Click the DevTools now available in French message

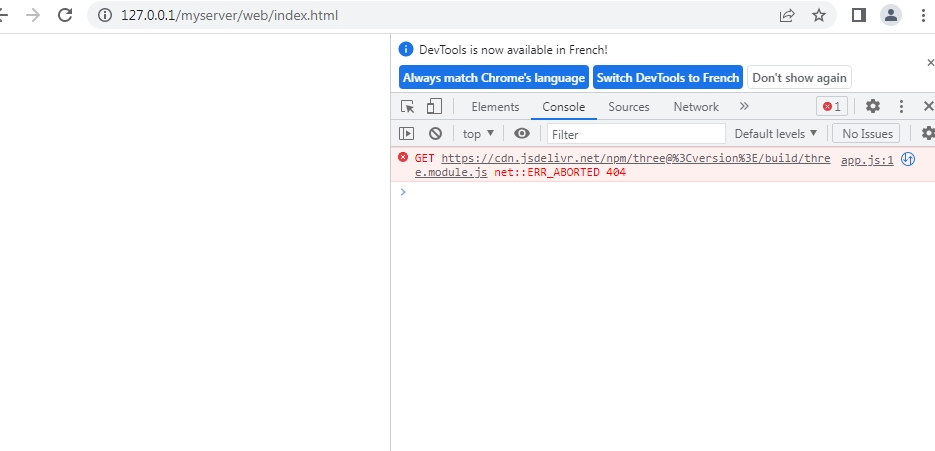[513, 50]
